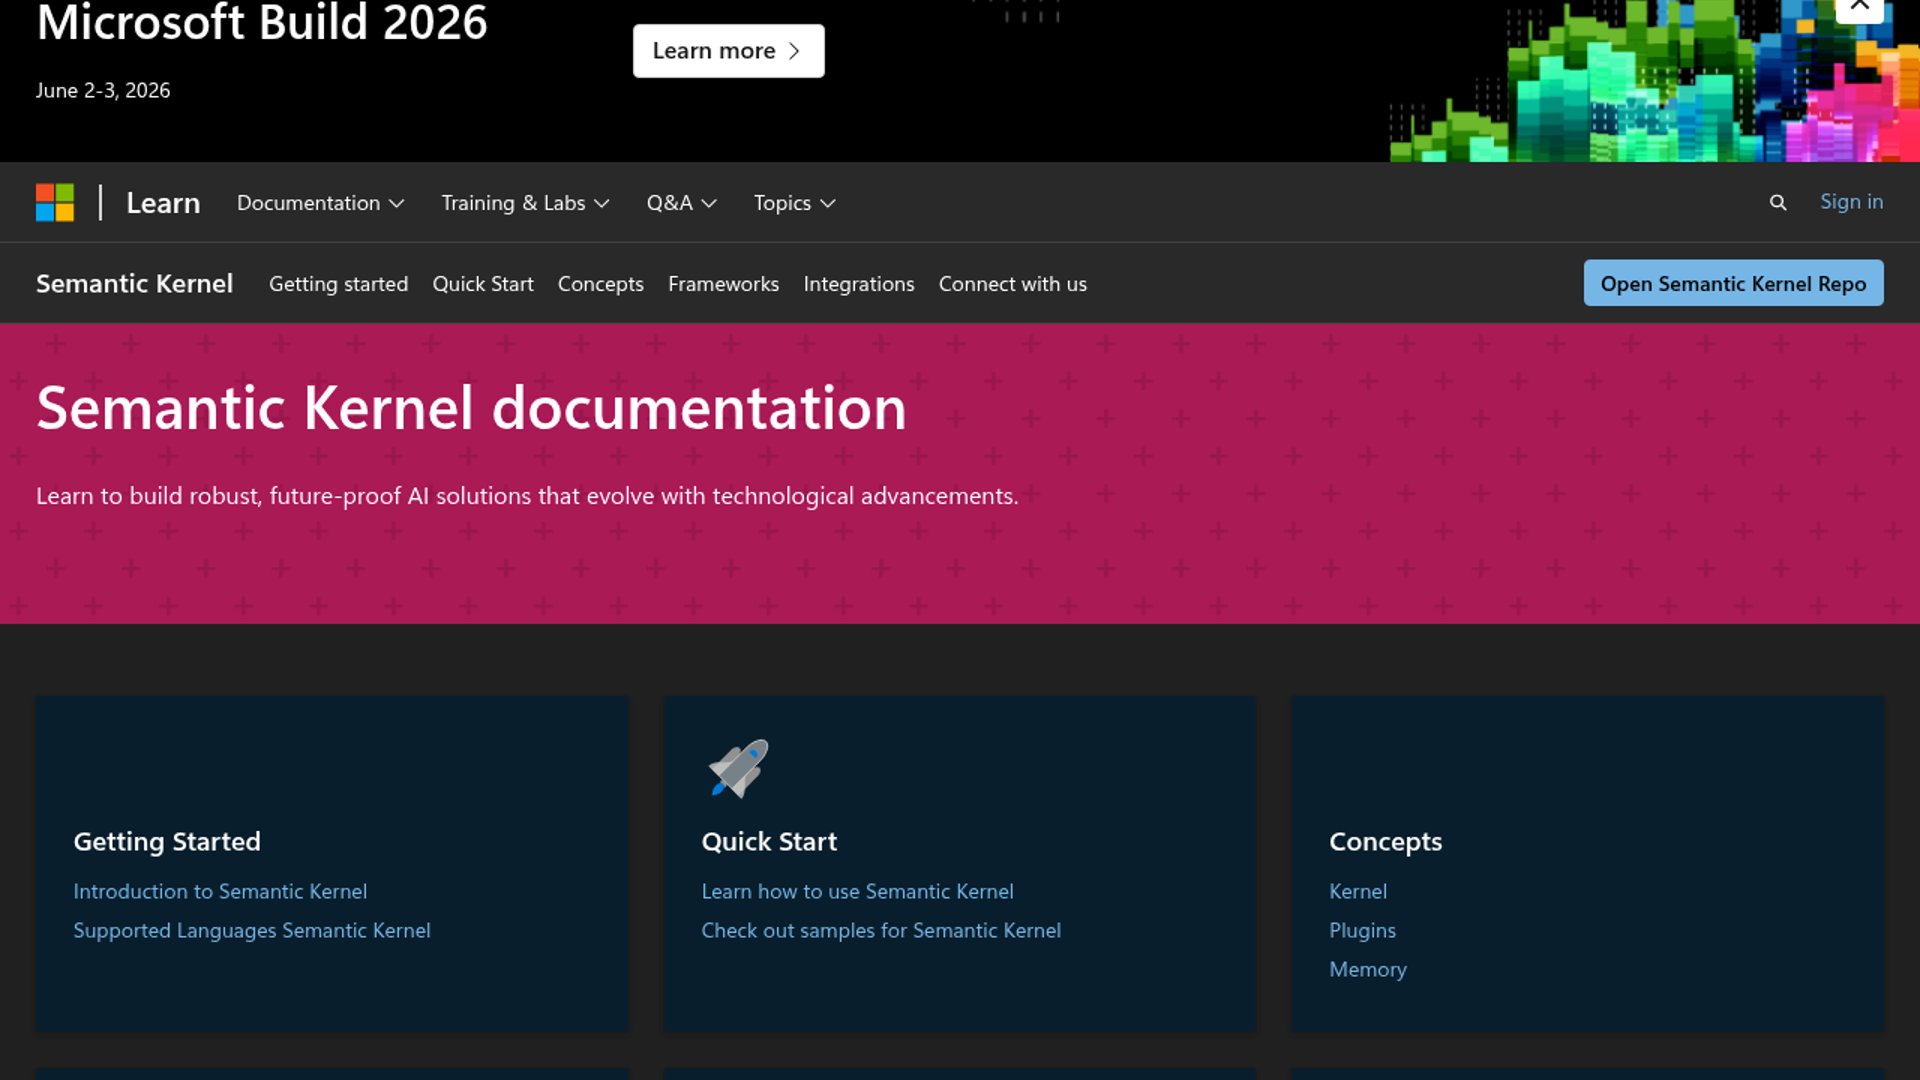
Task: Go to Learn home link
Action: (163, 203)
